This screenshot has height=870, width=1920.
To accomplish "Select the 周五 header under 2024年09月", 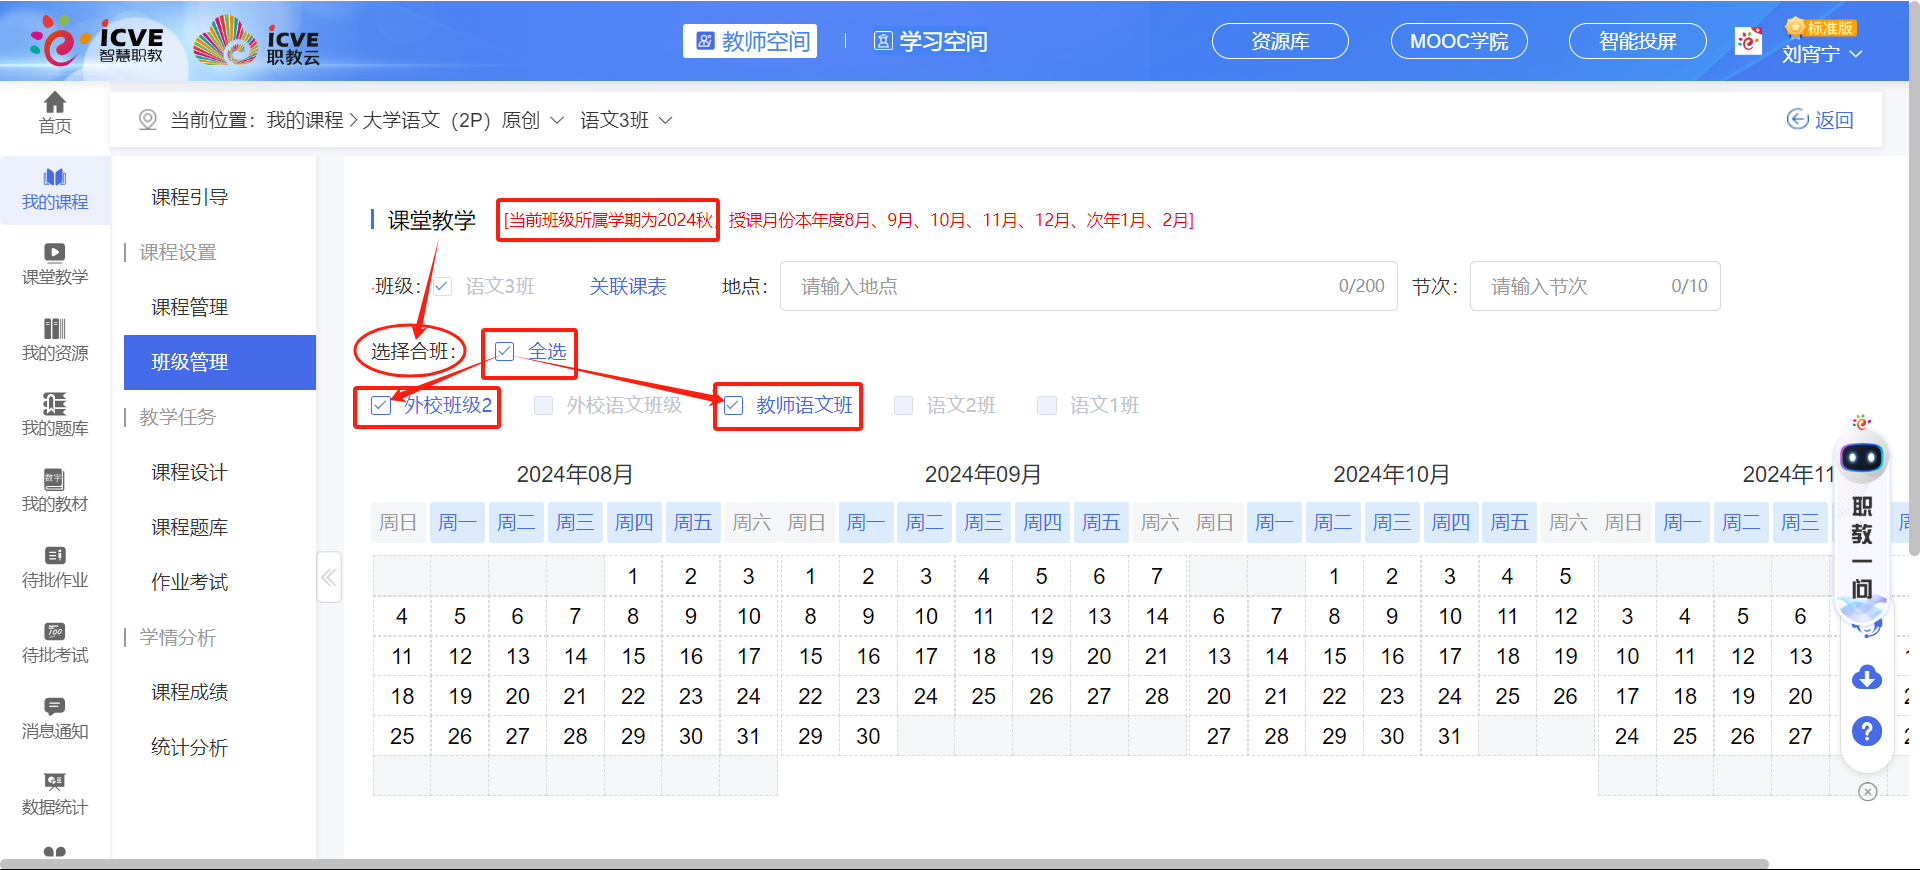I will coord(1101,522).
